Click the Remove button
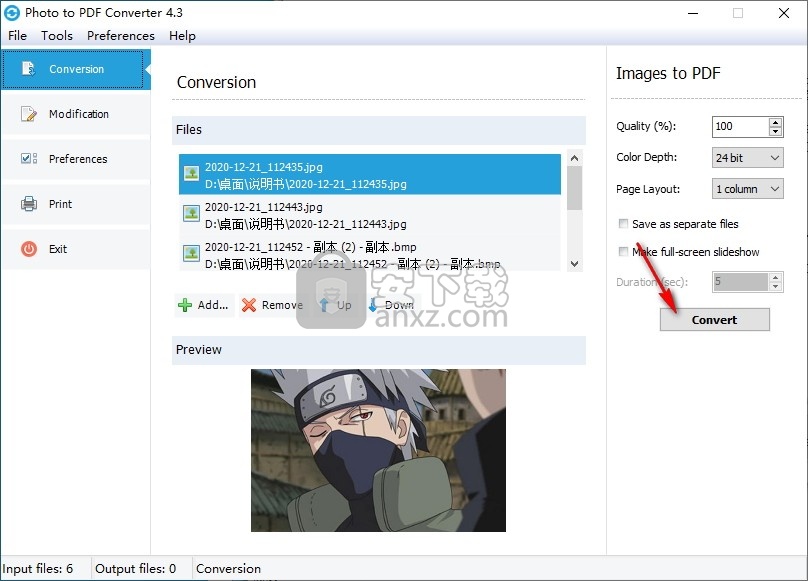This screenshot has width=808, height=581. [273, 305]
